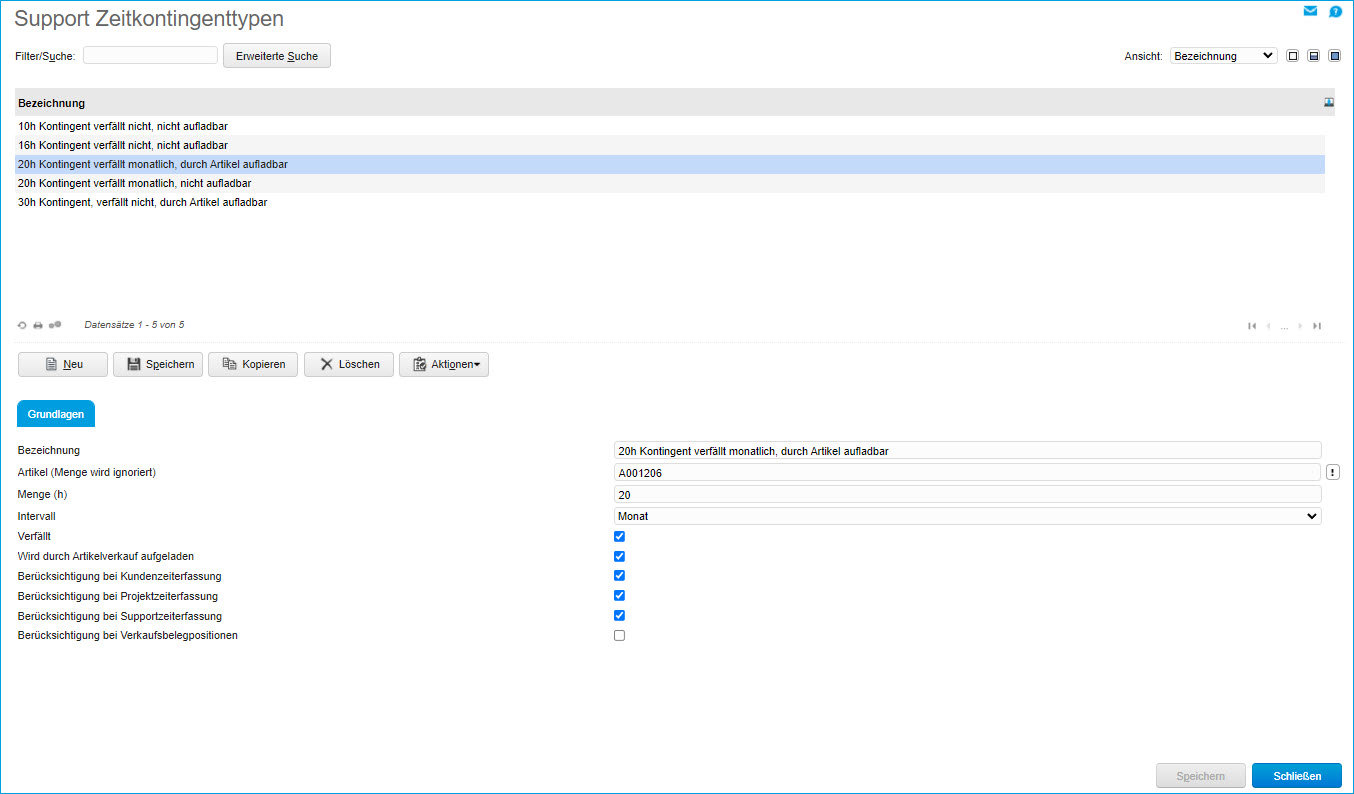Image resolution: width=1354 pixels, height=794 pixels.
Task: Open the Ansicht dropdown
Action: tap(1223, 56)
